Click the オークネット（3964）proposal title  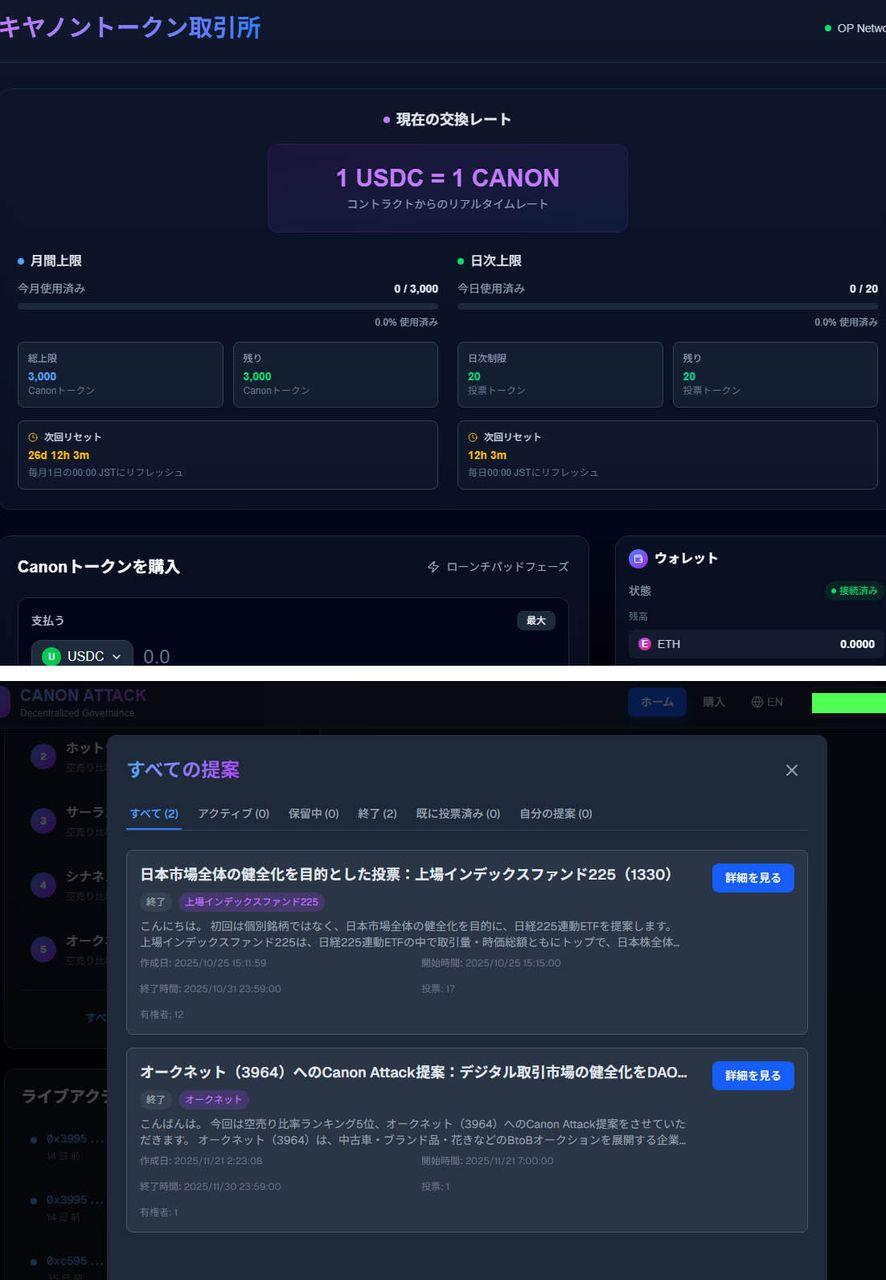(413, 1073)
